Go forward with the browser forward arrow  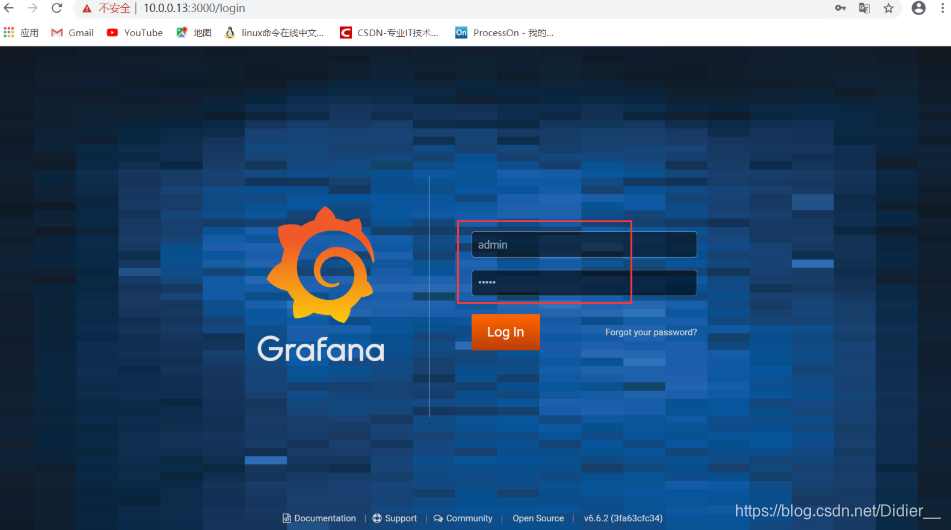(33, 8)
